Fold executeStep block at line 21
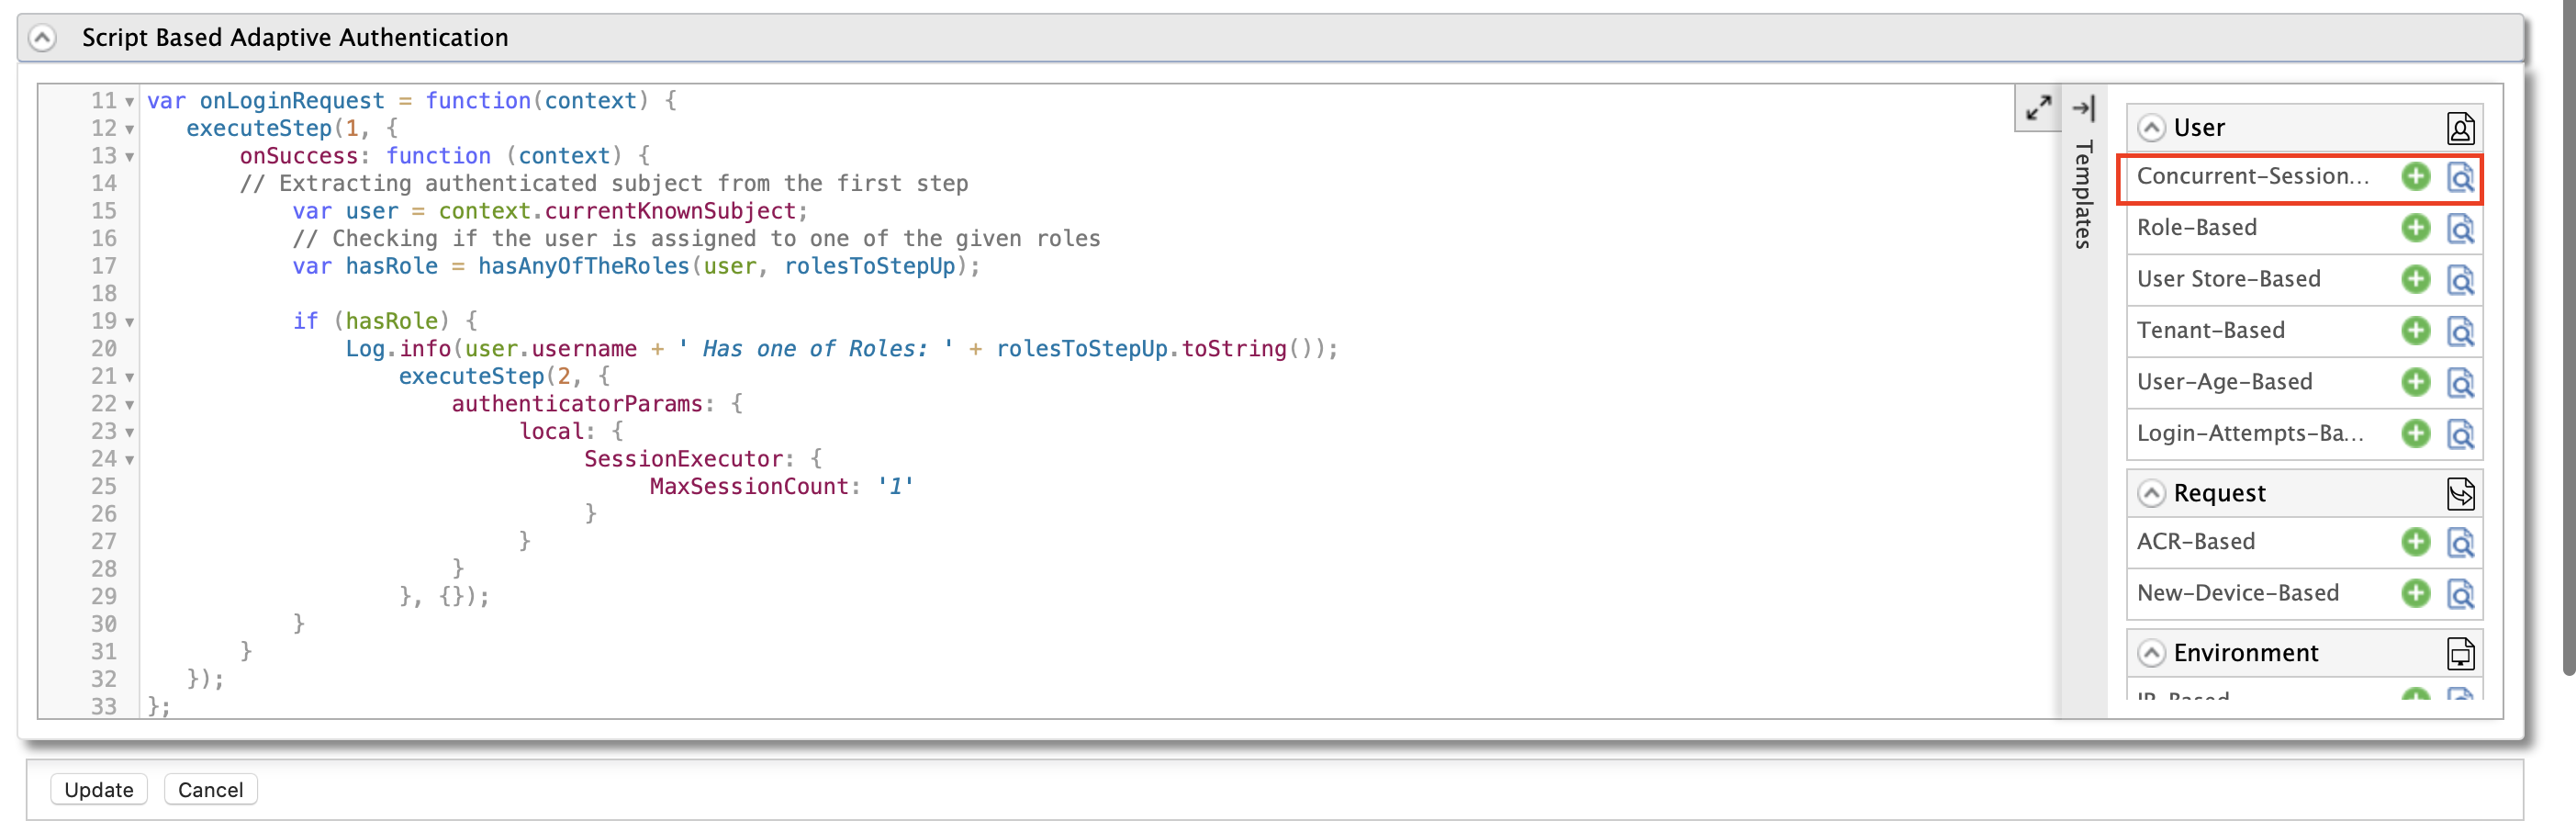2576x832 pixels. (130, 378)
